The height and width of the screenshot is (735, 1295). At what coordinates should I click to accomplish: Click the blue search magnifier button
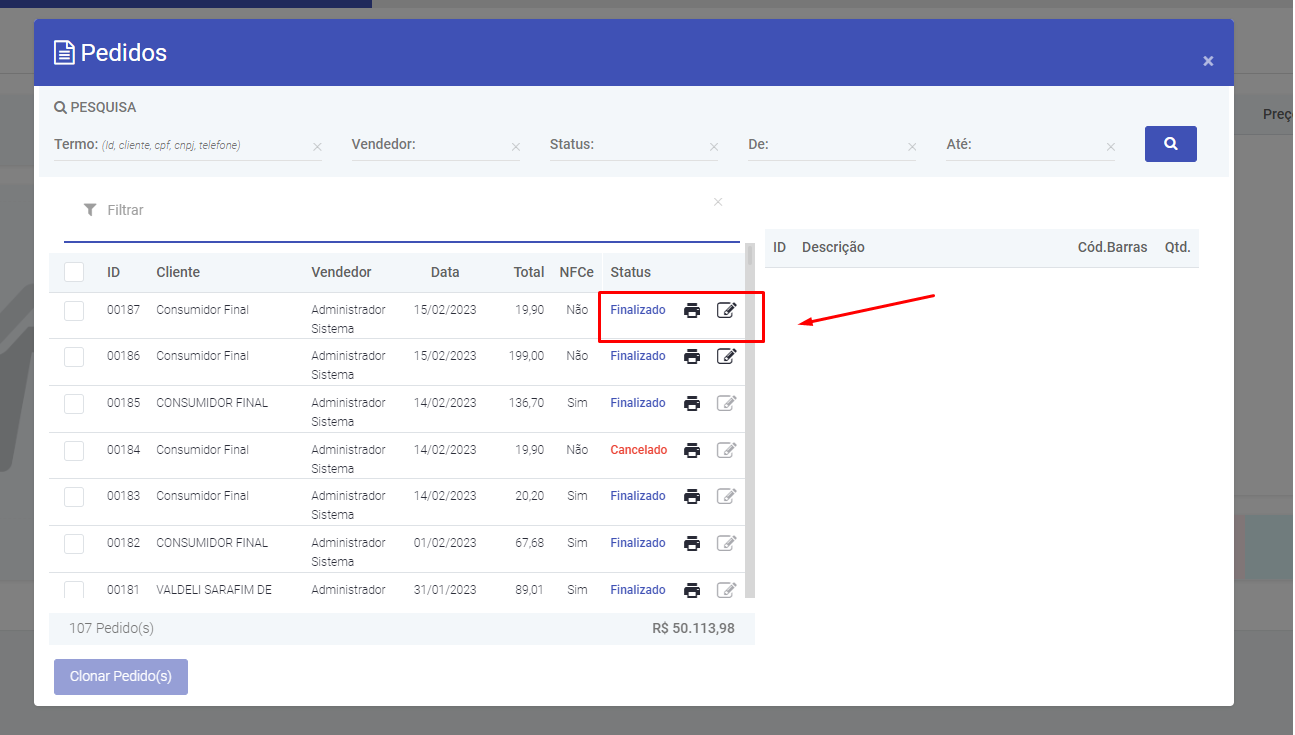click(x=1170, y=144)
